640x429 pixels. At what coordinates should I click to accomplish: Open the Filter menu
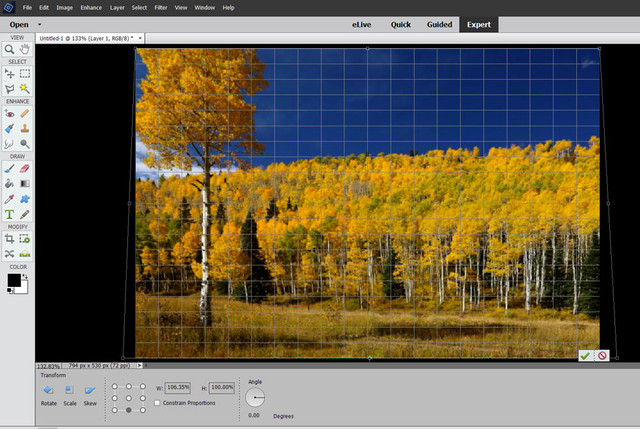pos(161,7)
